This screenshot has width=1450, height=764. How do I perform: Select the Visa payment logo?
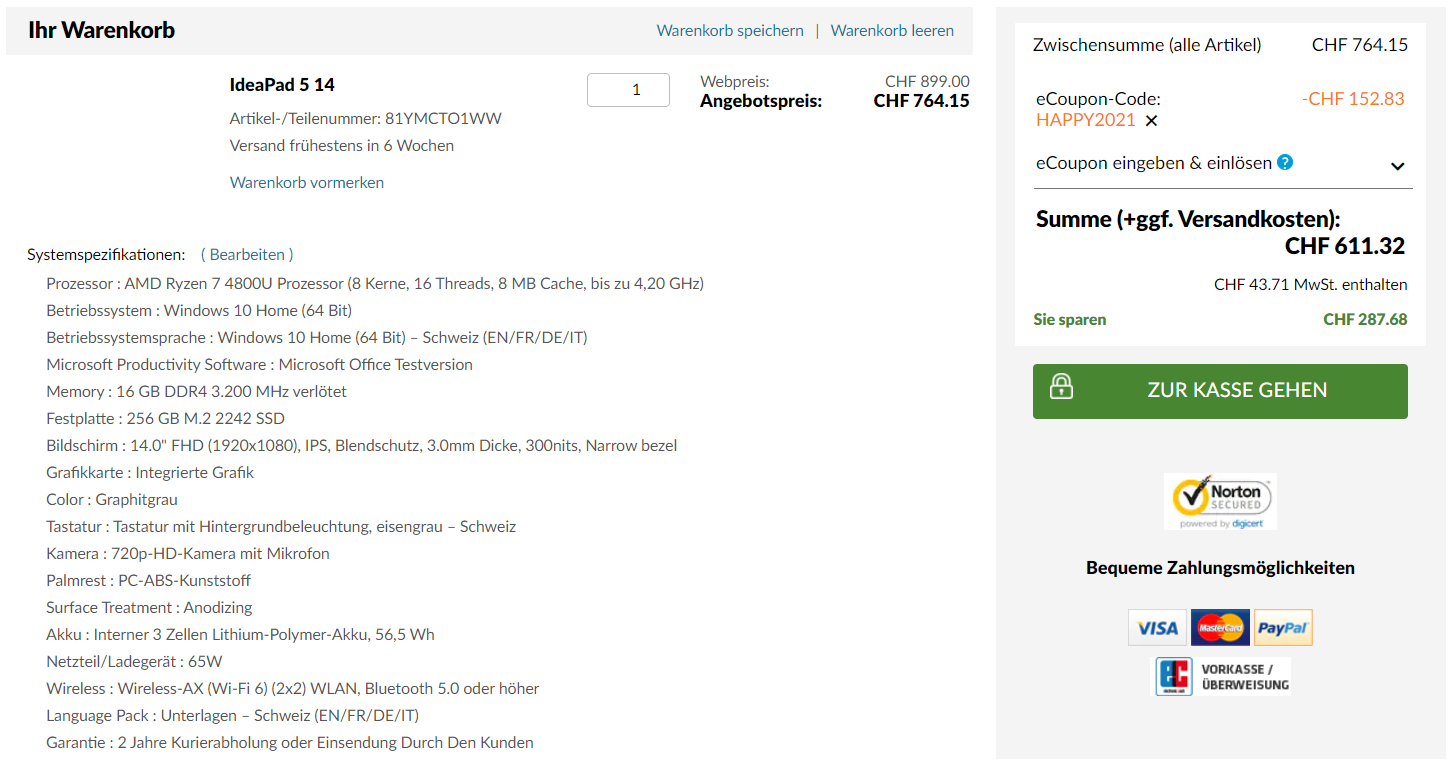1158,628
